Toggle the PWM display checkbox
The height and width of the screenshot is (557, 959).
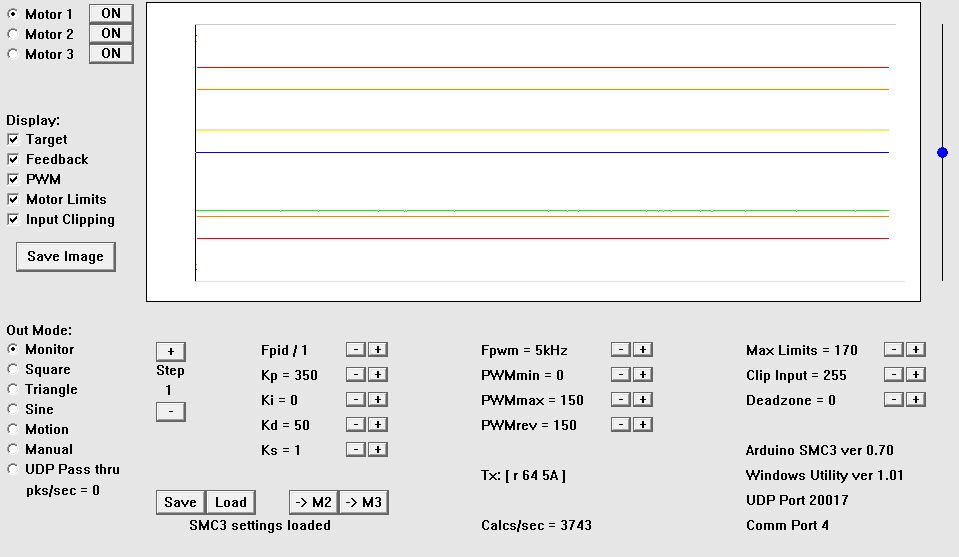pos(14,180)
